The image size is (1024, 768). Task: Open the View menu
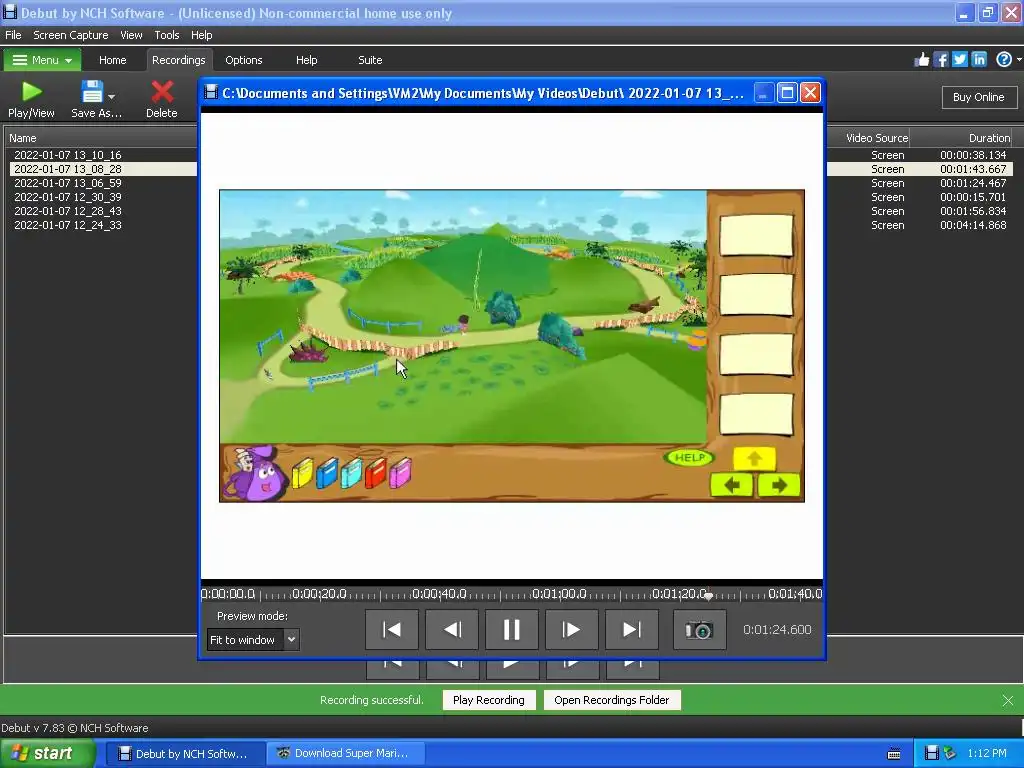click(131, 35)
